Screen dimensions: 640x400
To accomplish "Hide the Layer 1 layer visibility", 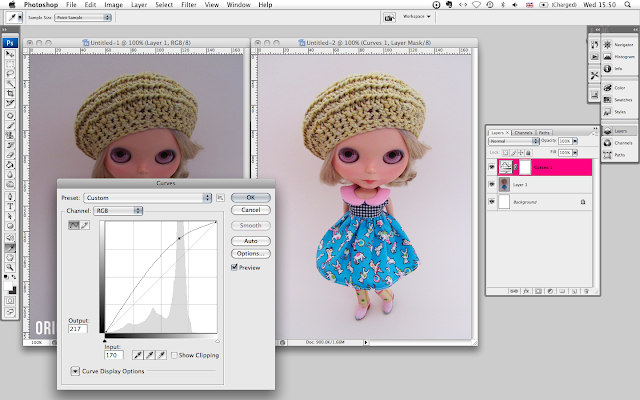I will (493, 185).
